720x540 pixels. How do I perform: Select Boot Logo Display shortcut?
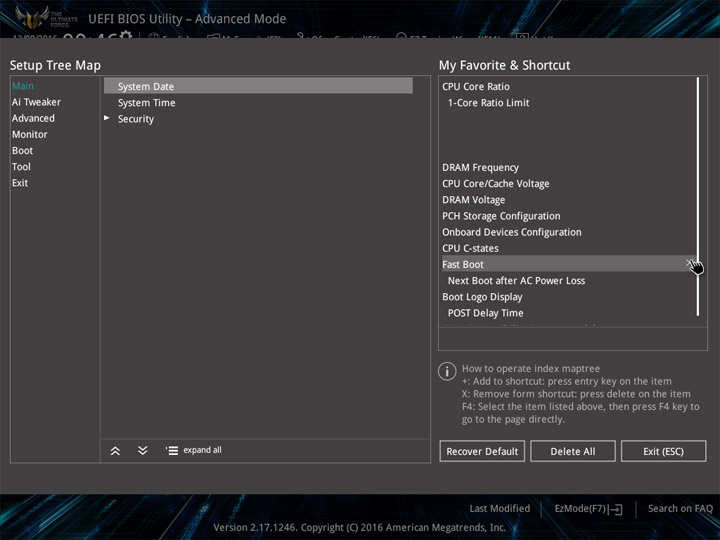[x=482, y=297]
